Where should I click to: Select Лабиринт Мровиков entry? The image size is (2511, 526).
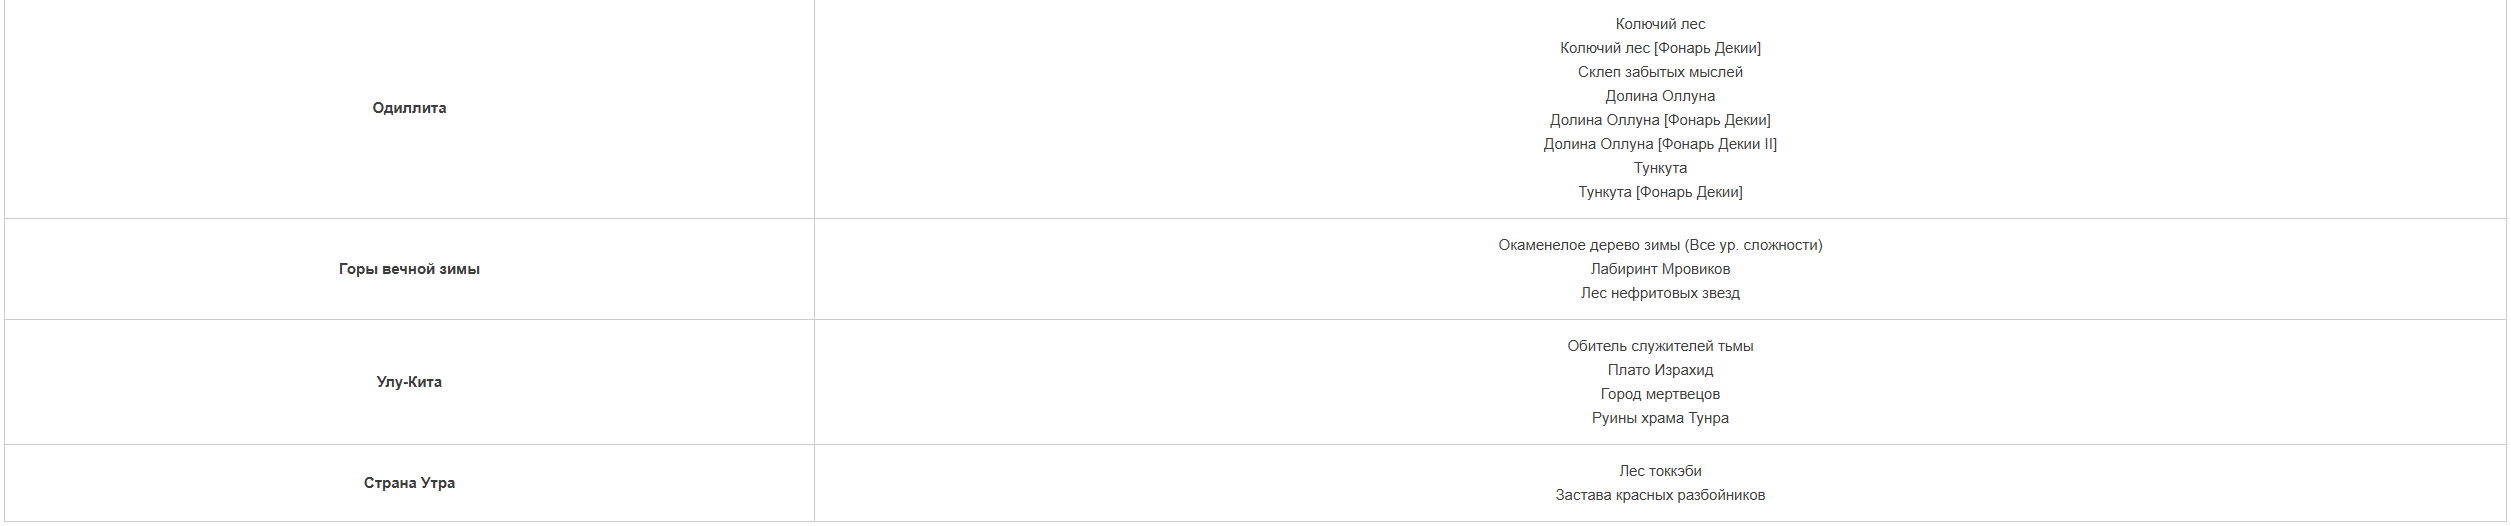point(1660,269)
